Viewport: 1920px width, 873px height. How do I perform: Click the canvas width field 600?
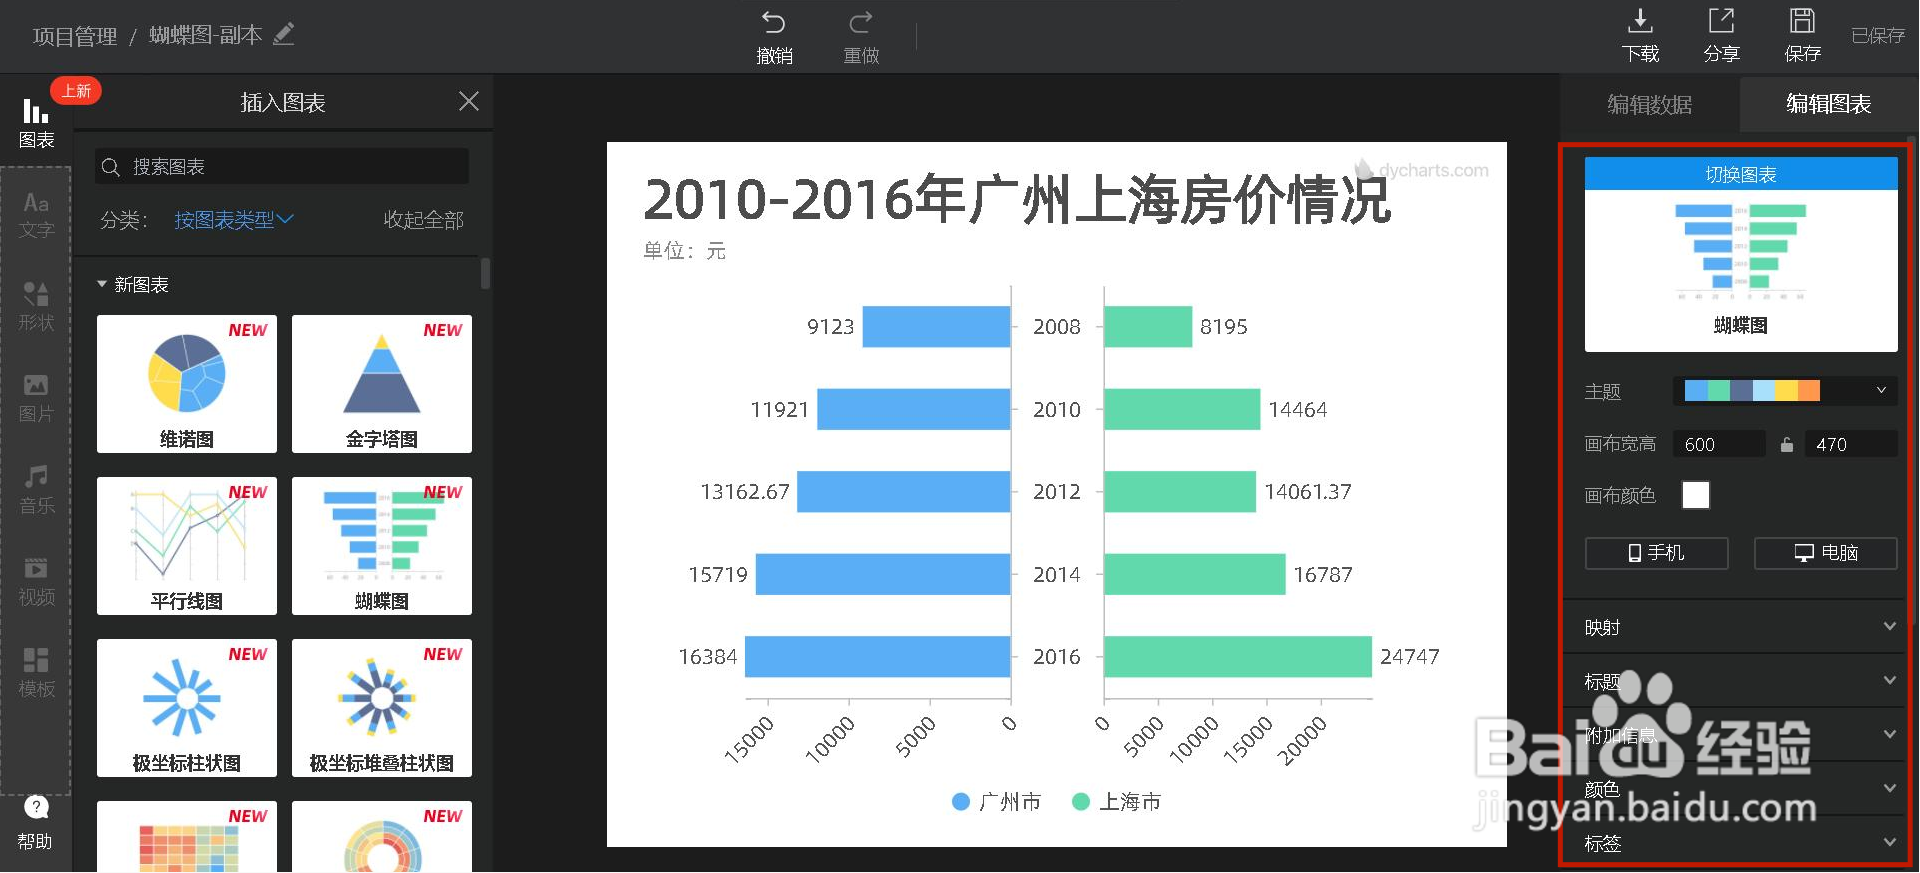[x=1720, y=444]
